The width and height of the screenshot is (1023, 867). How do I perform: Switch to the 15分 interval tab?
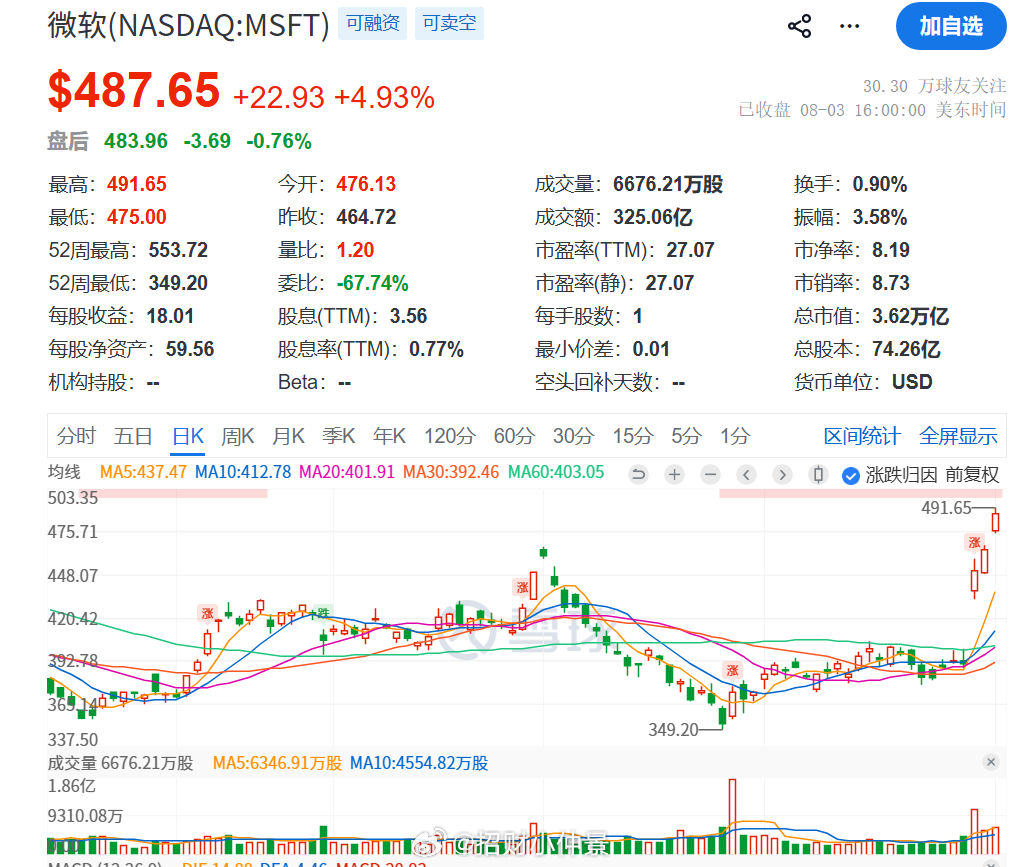point(632,436)
